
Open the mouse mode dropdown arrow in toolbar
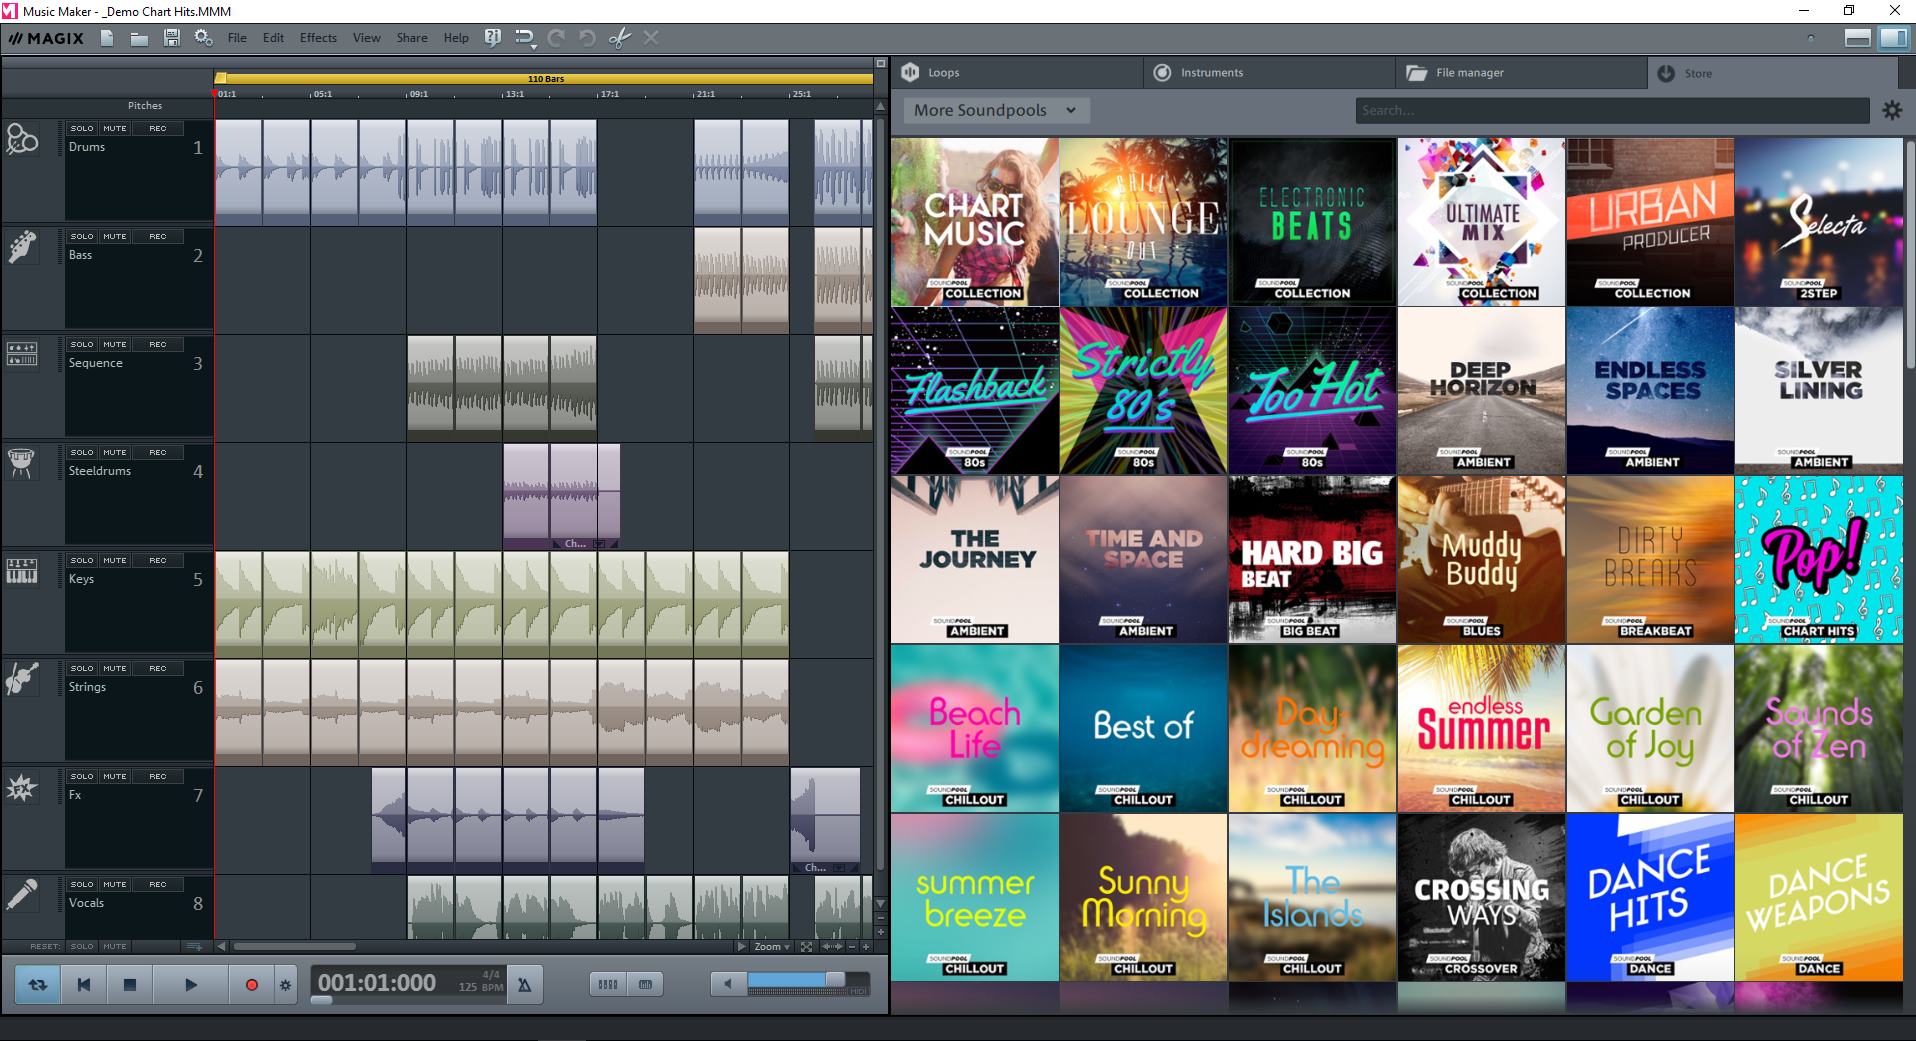534,47
